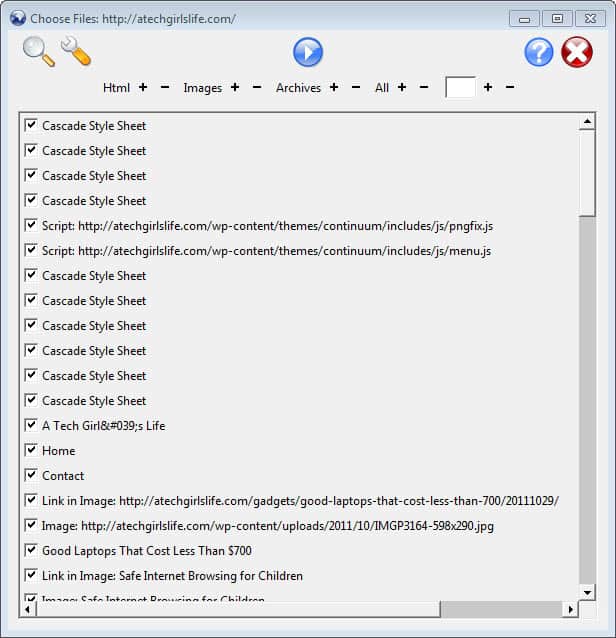Toggle the menu.js script checkbox
Screen dimensions: 616x638
pos(31,251)
